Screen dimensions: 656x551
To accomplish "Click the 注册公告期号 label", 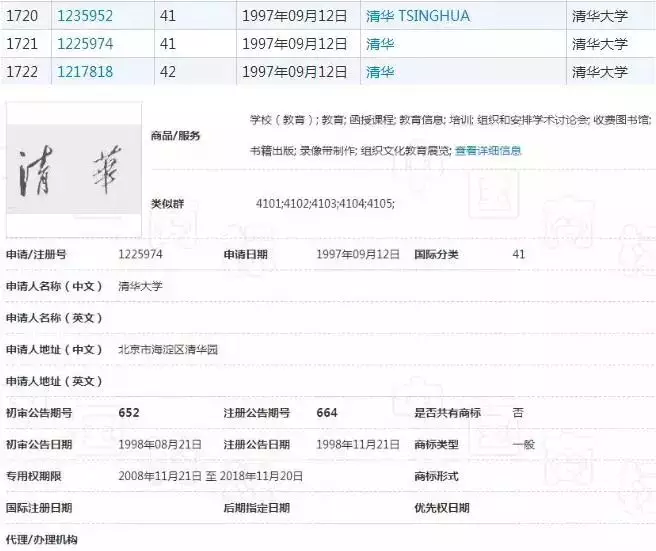I will click(x=257, y=413).
